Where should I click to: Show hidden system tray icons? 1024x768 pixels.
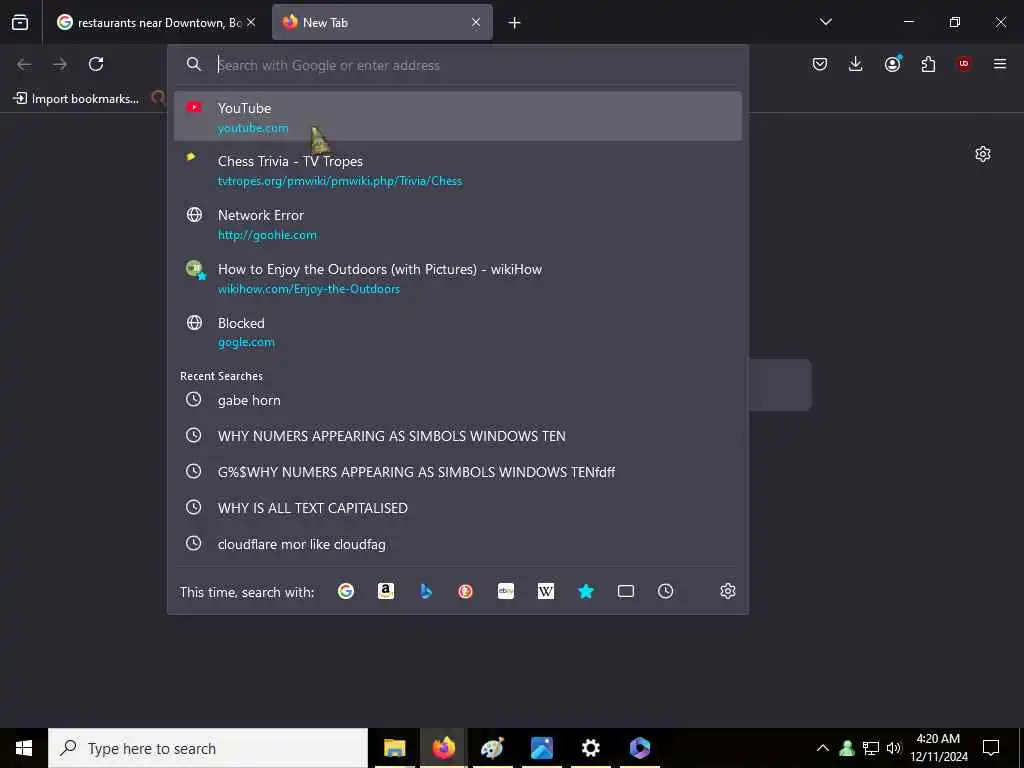click(823, 748)
